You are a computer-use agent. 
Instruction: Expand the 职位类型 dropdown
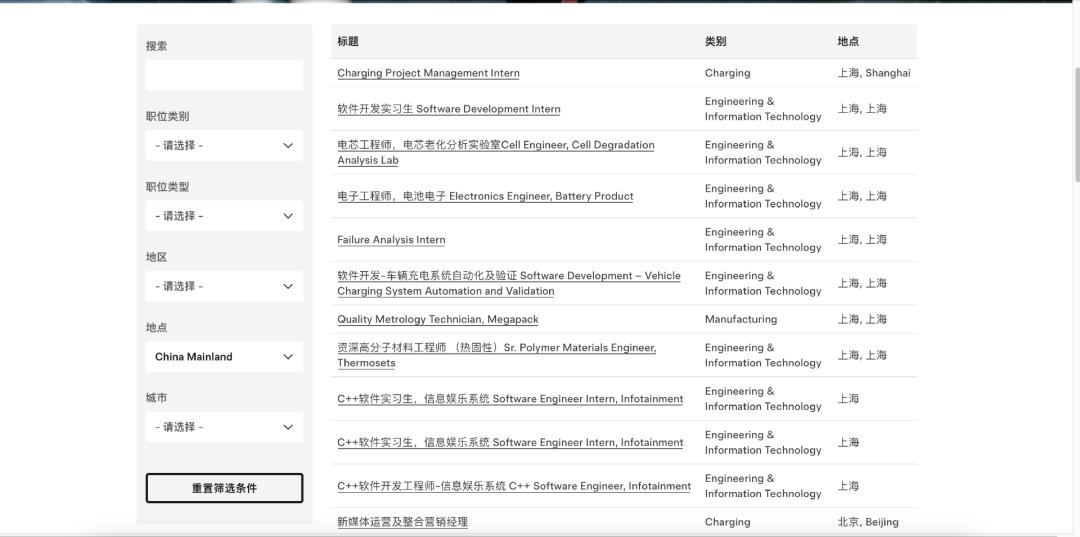[x=224, y=216]
